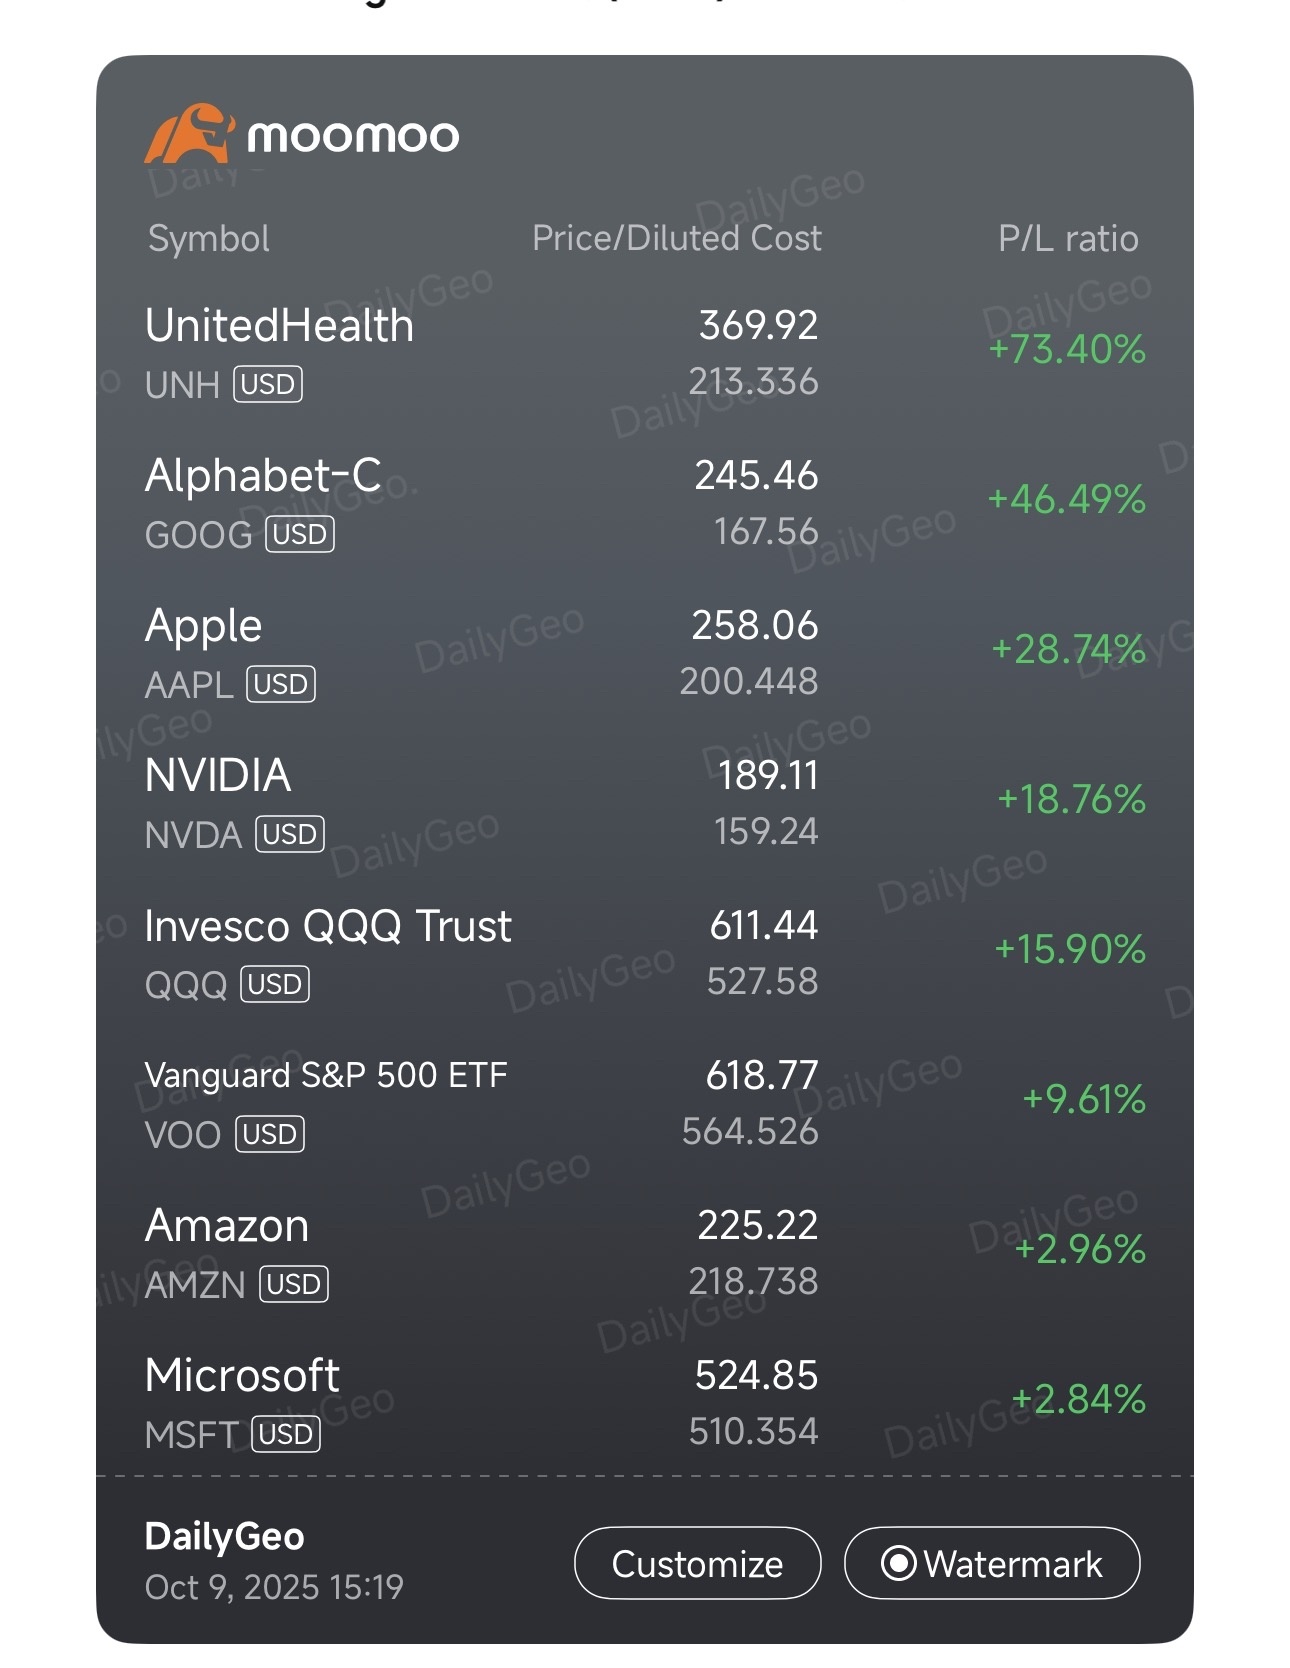
Task: Open the Alphabet-C holding
Action: (x=263, y=476)
